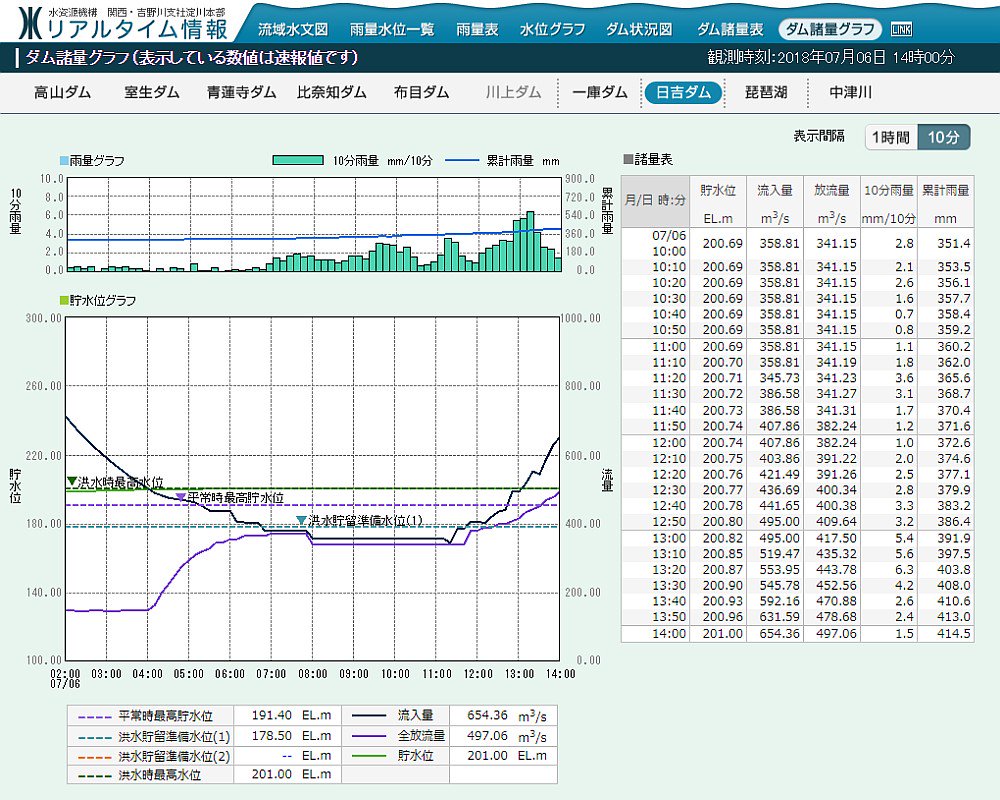Click the 観測時刻 timestamp in header
The width and height of the screenshot is (1000, 800).
pos(830,57)
